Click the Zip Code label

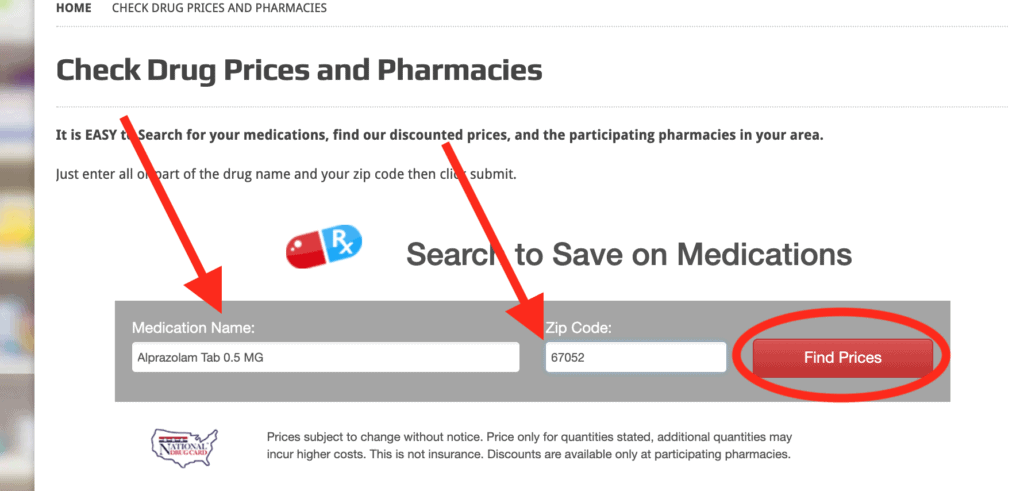578,328
